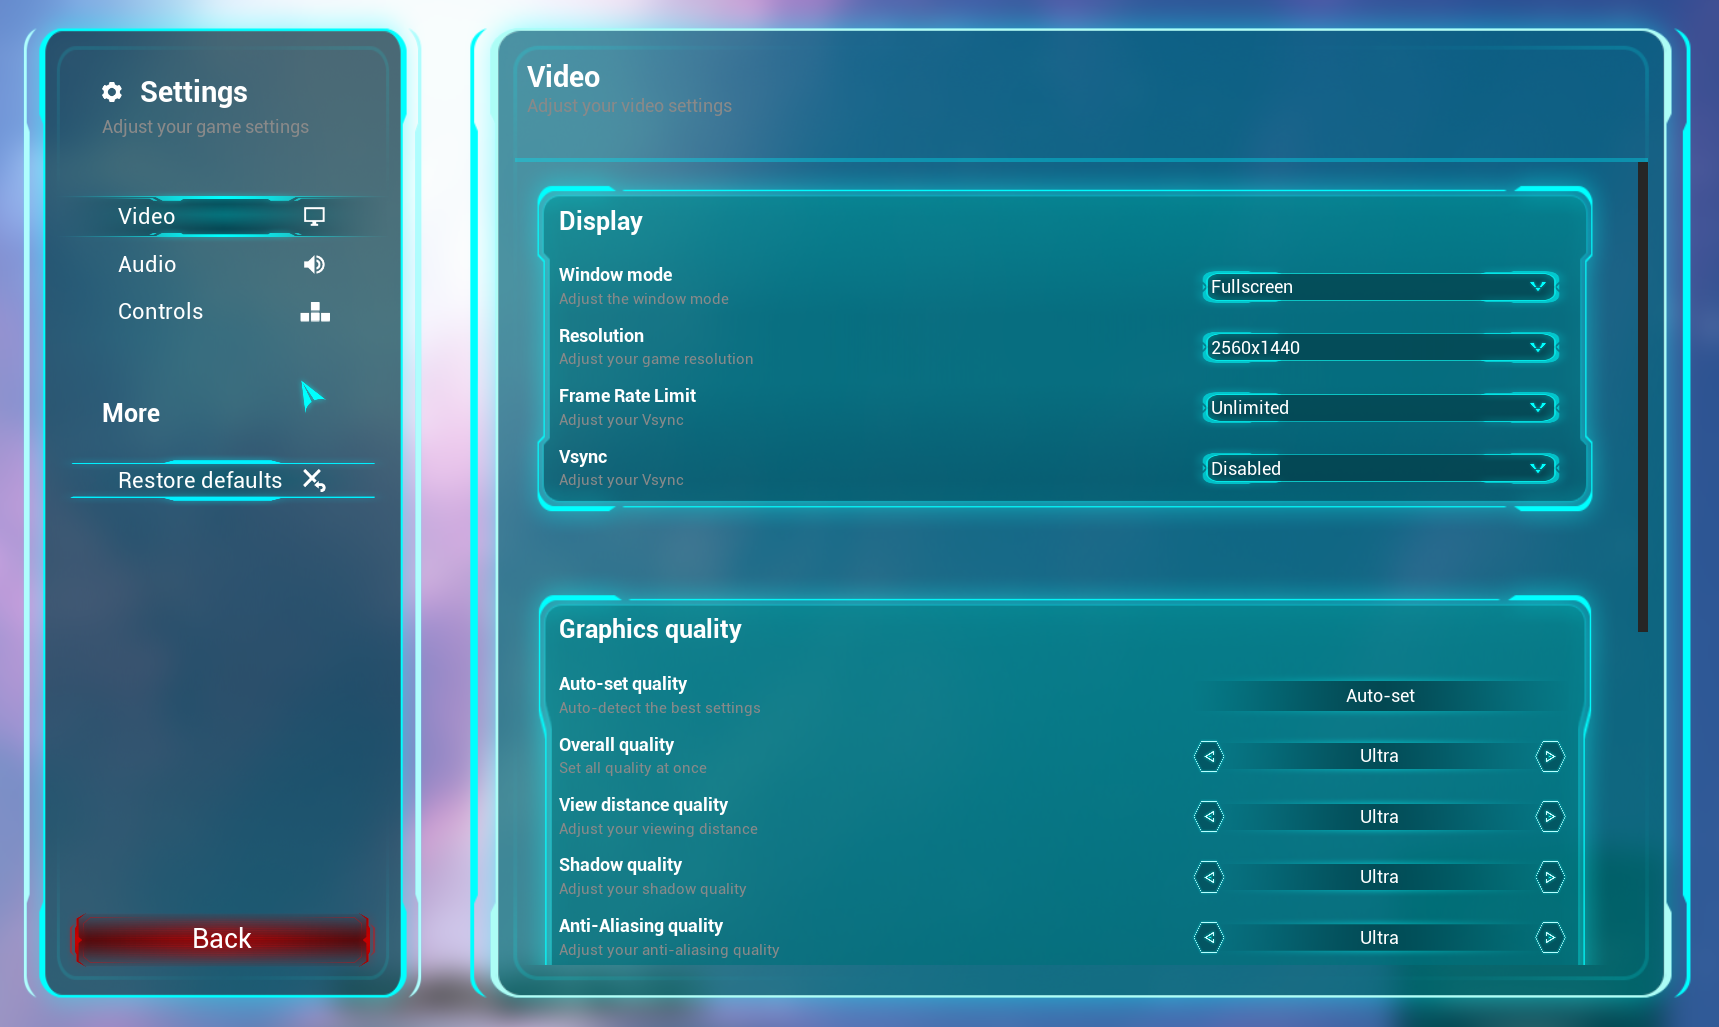
Task: Click the monitor icon next to Video
Action: coord(314,216)
